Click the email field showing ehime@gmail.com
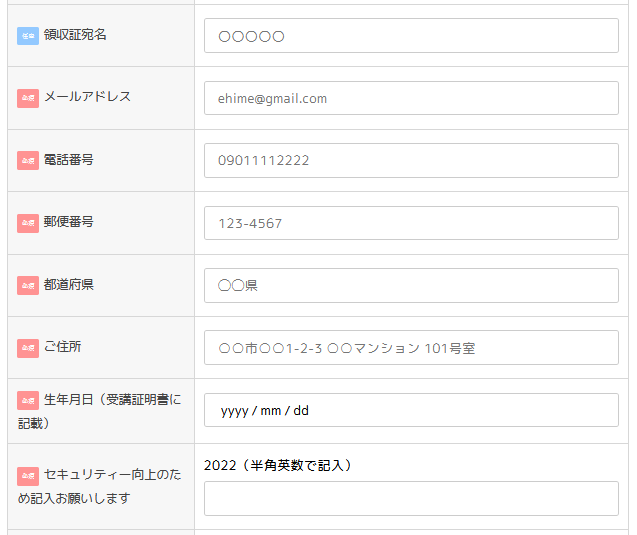The width and height of the screenshot is (637, 535). pyautogui.click(x=411, y=98)
